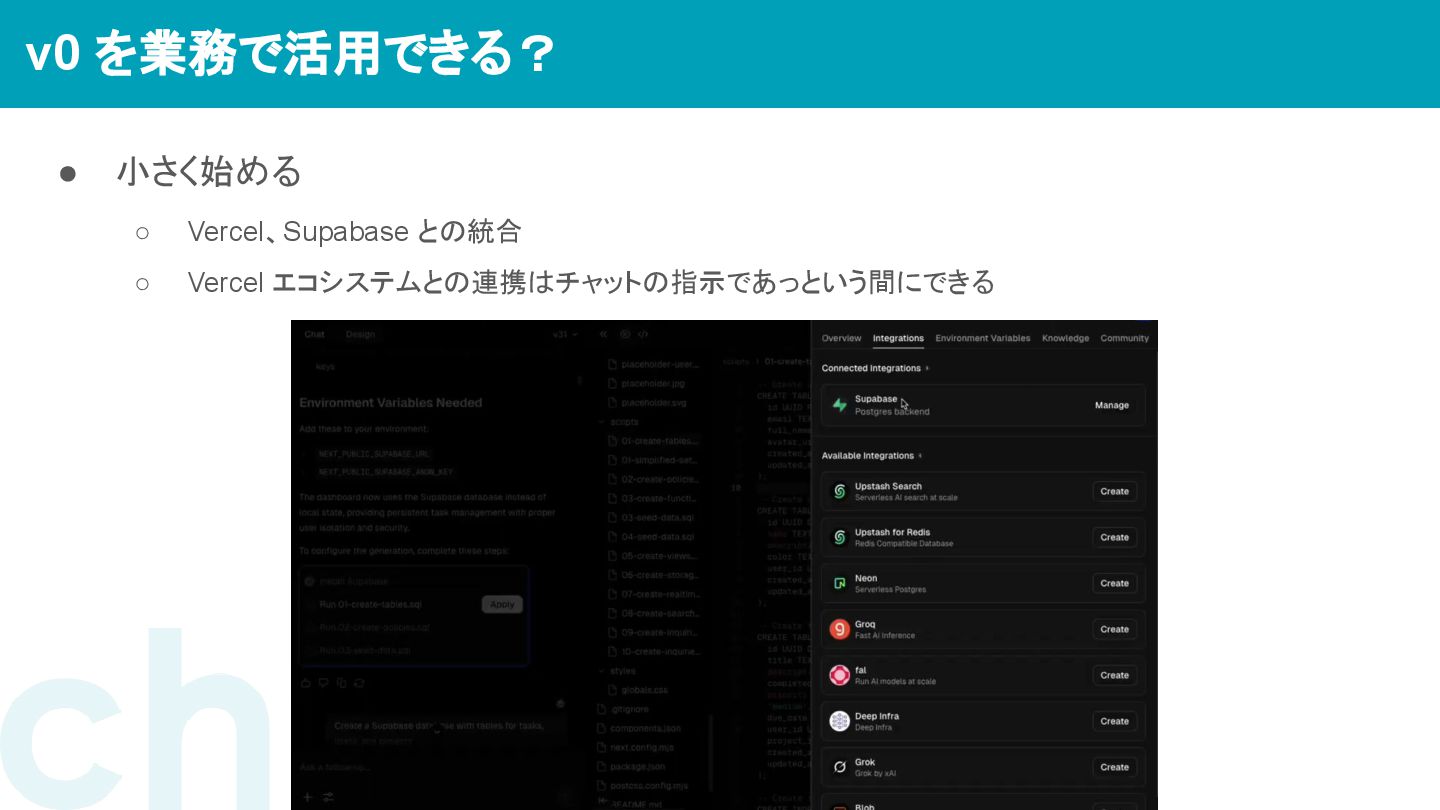Viewport: 1440px width, 810px height.
Task: Click the Grok xAI icon
Action: pos(840,767)
